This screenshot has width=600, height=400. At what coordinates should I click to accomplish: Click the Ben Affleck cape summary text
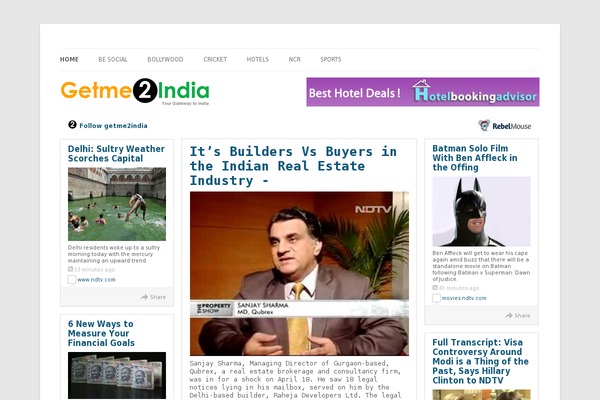tap(481, 266)
